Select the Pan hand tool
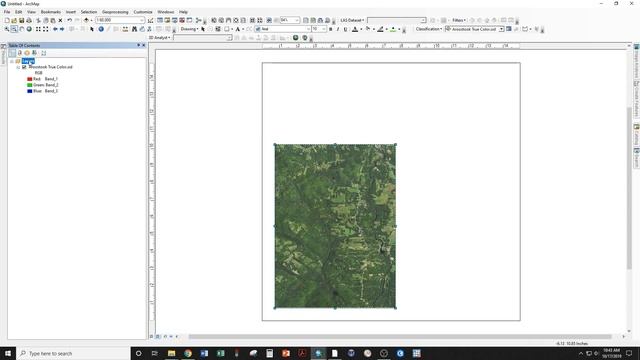Image resolution: width=640 pixels, height=360 pixels. (x=22, y=29)
